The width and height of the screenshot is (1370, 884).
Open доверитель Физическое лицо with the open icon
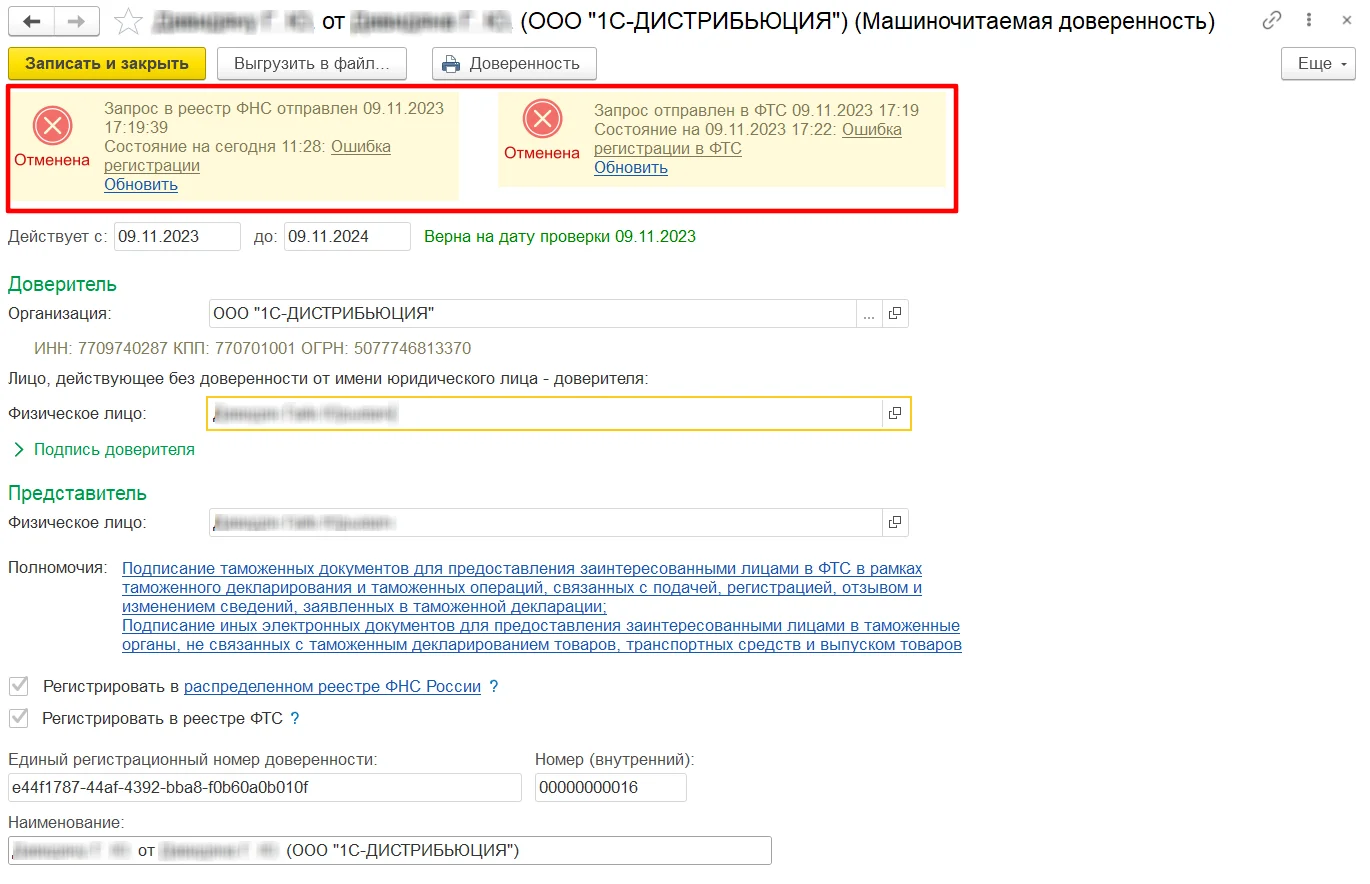click(x=895, y=413)
